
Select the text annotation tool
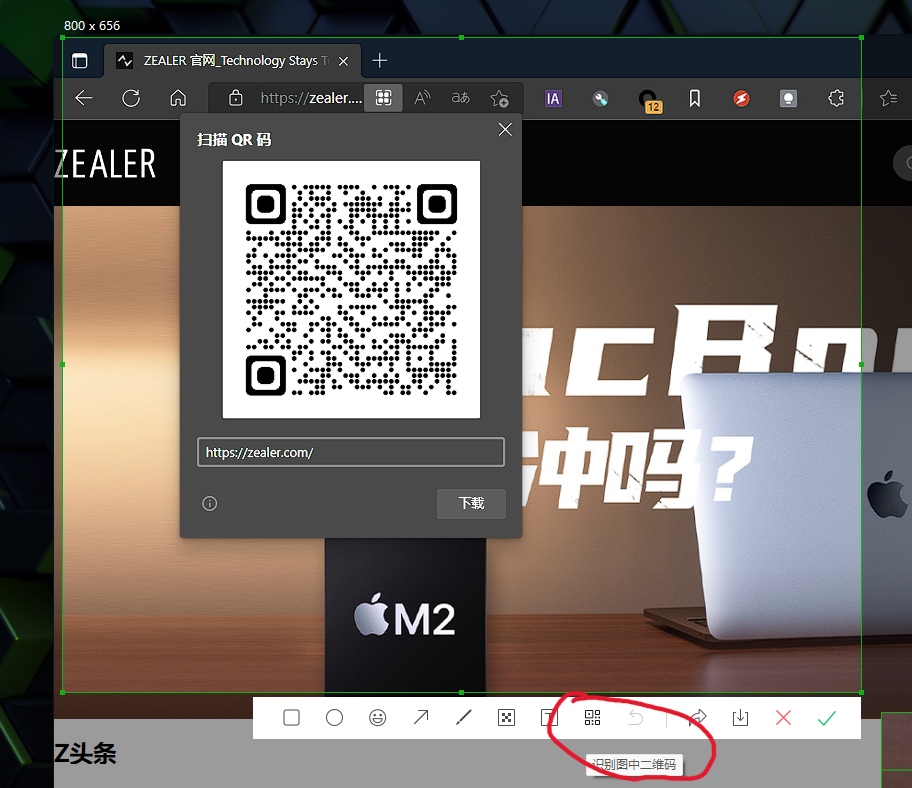(x=549, y=718)
